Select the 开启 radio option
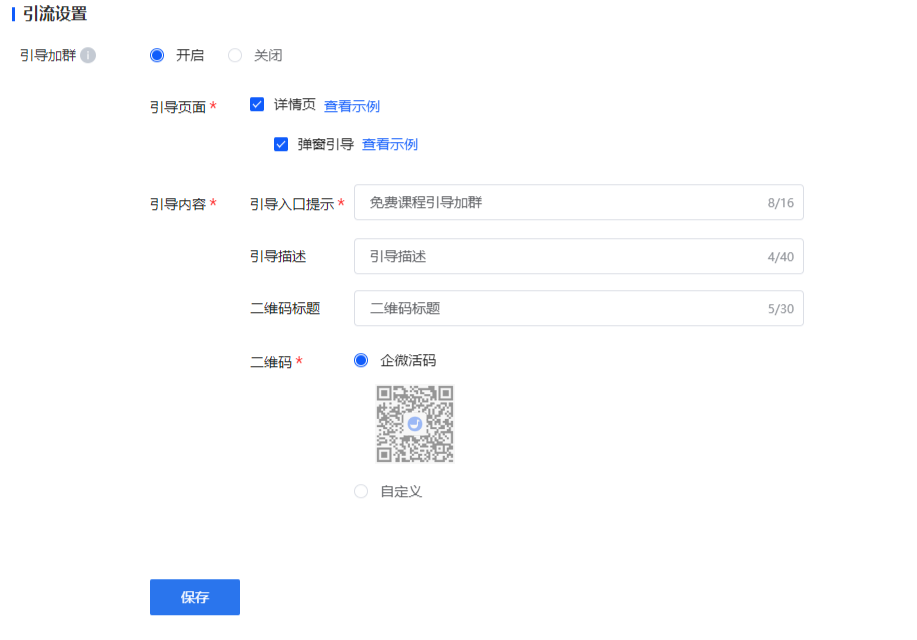This screenshot has height=640, width=917. click(157, 55)
